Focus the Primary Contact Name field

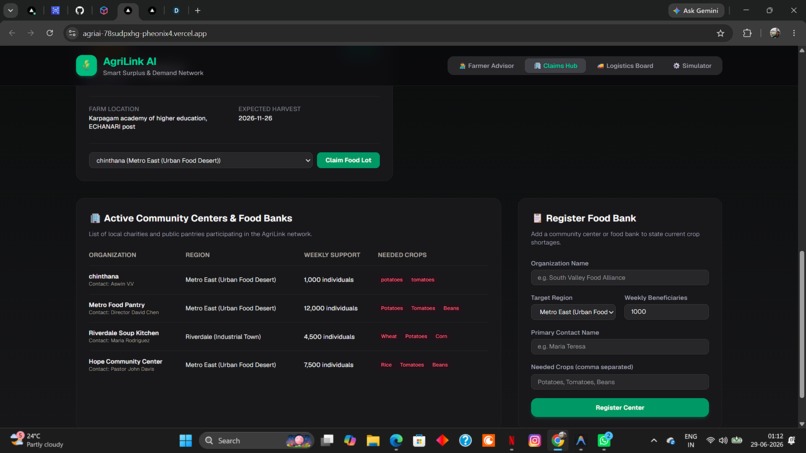[619, 347]
